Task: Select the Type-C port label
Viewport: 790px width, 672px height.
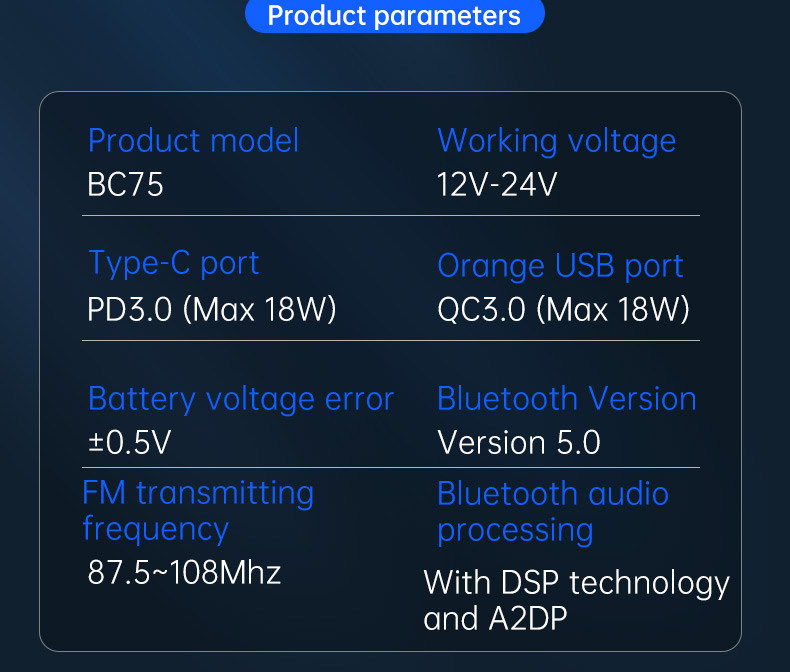Action: 174,264
